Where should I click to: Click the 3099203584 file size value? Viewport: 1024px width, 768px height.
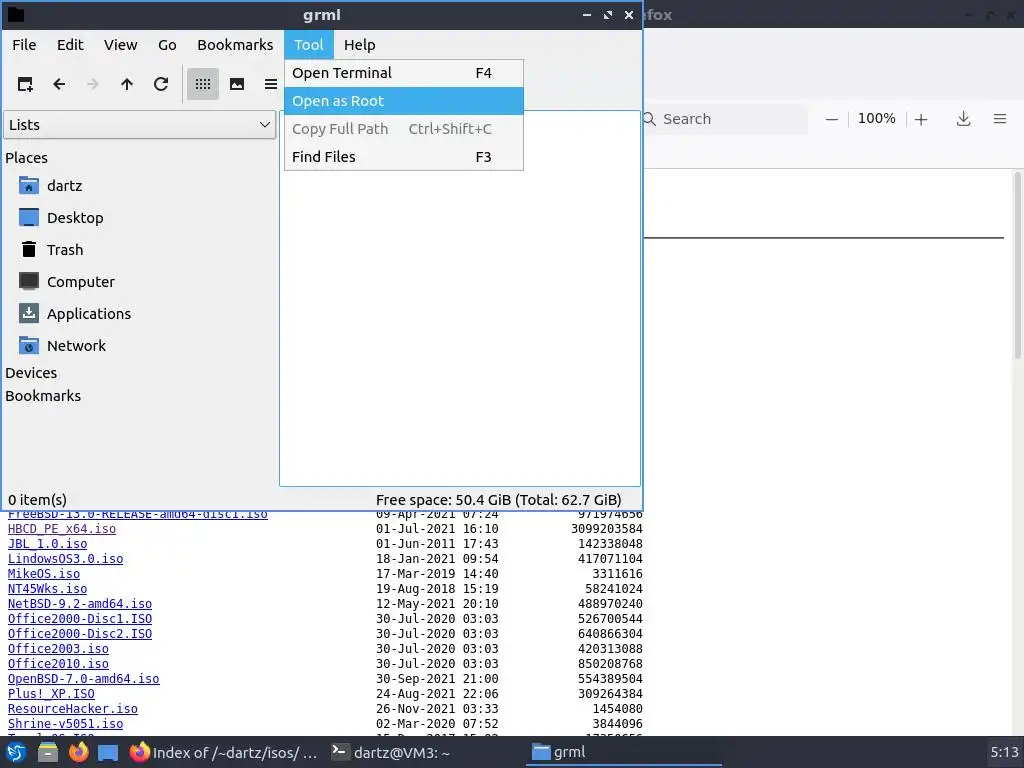click(x=607, y=529)
